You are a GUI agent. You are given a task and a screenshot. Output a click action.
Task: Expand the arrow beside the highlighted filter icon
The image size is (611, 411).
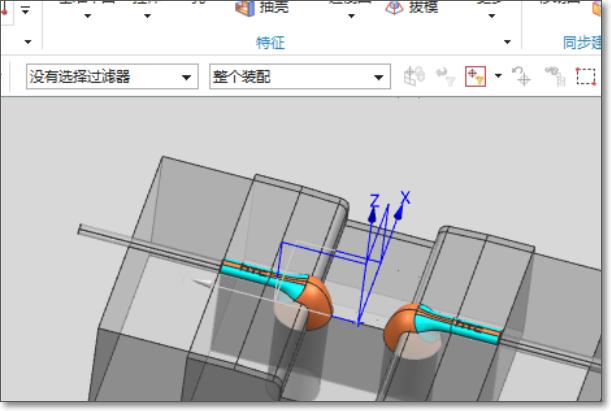(x=498, y=76)
